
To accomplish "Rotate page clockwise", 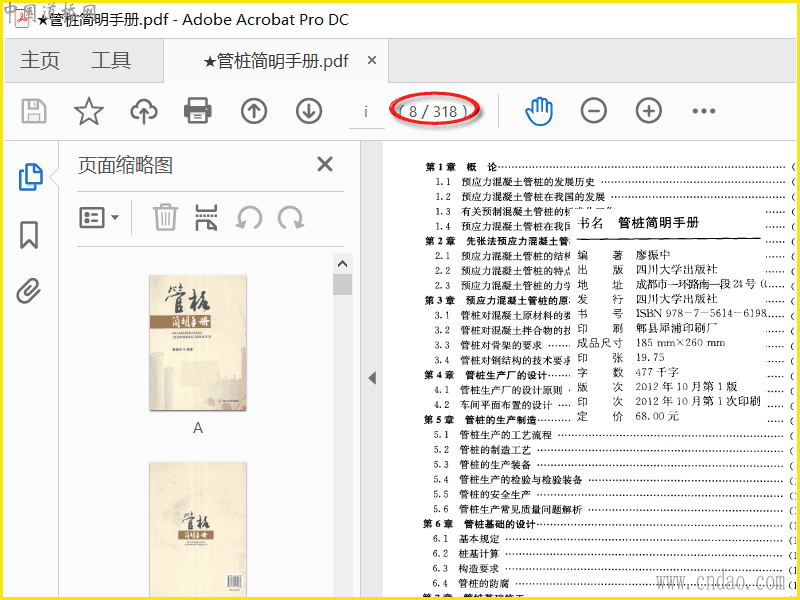I will click(x=291, y=218).
